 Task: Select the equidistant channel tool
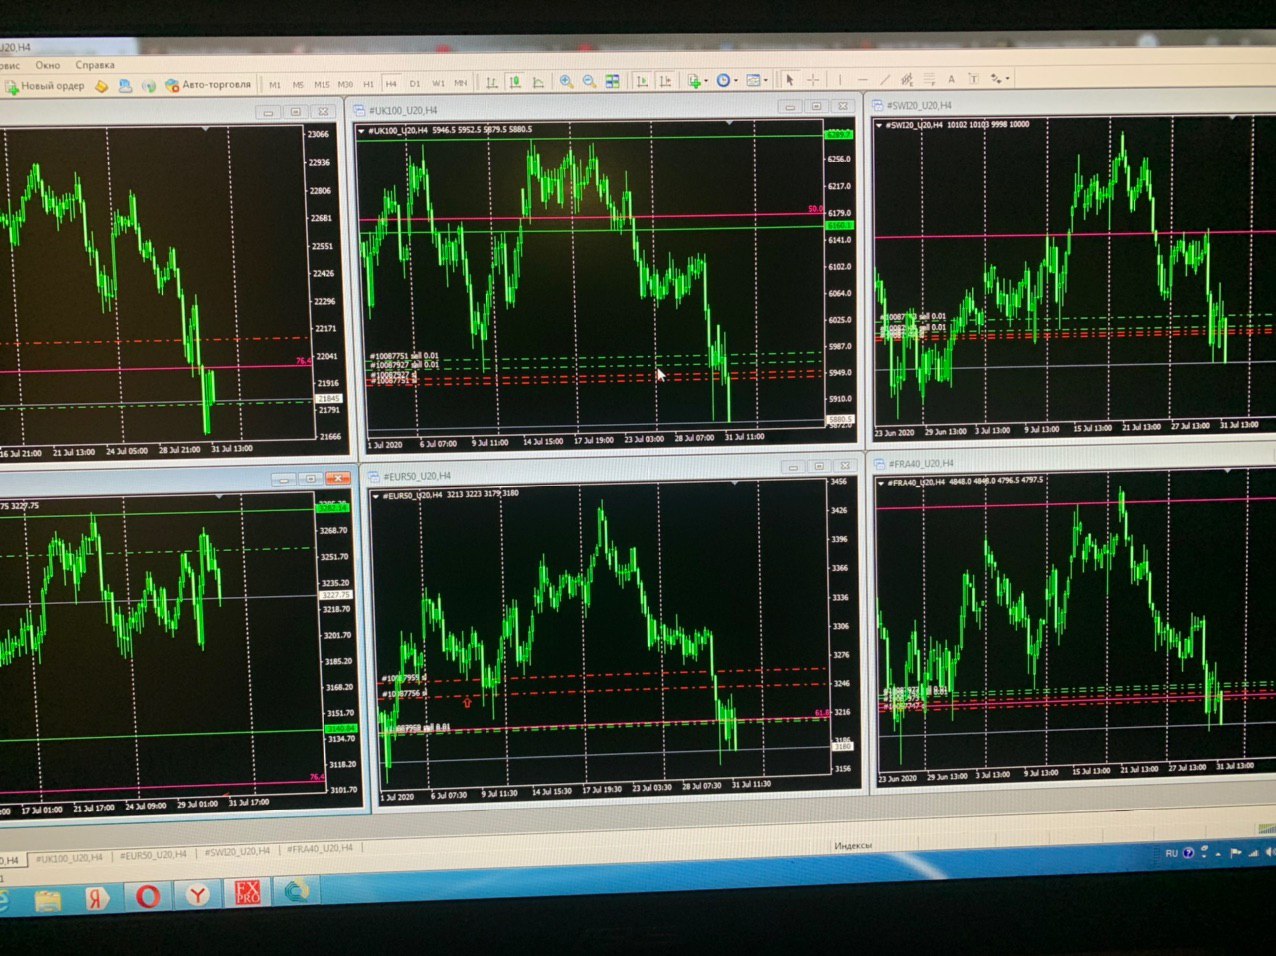pyautogui.click(x=907, y=80)
